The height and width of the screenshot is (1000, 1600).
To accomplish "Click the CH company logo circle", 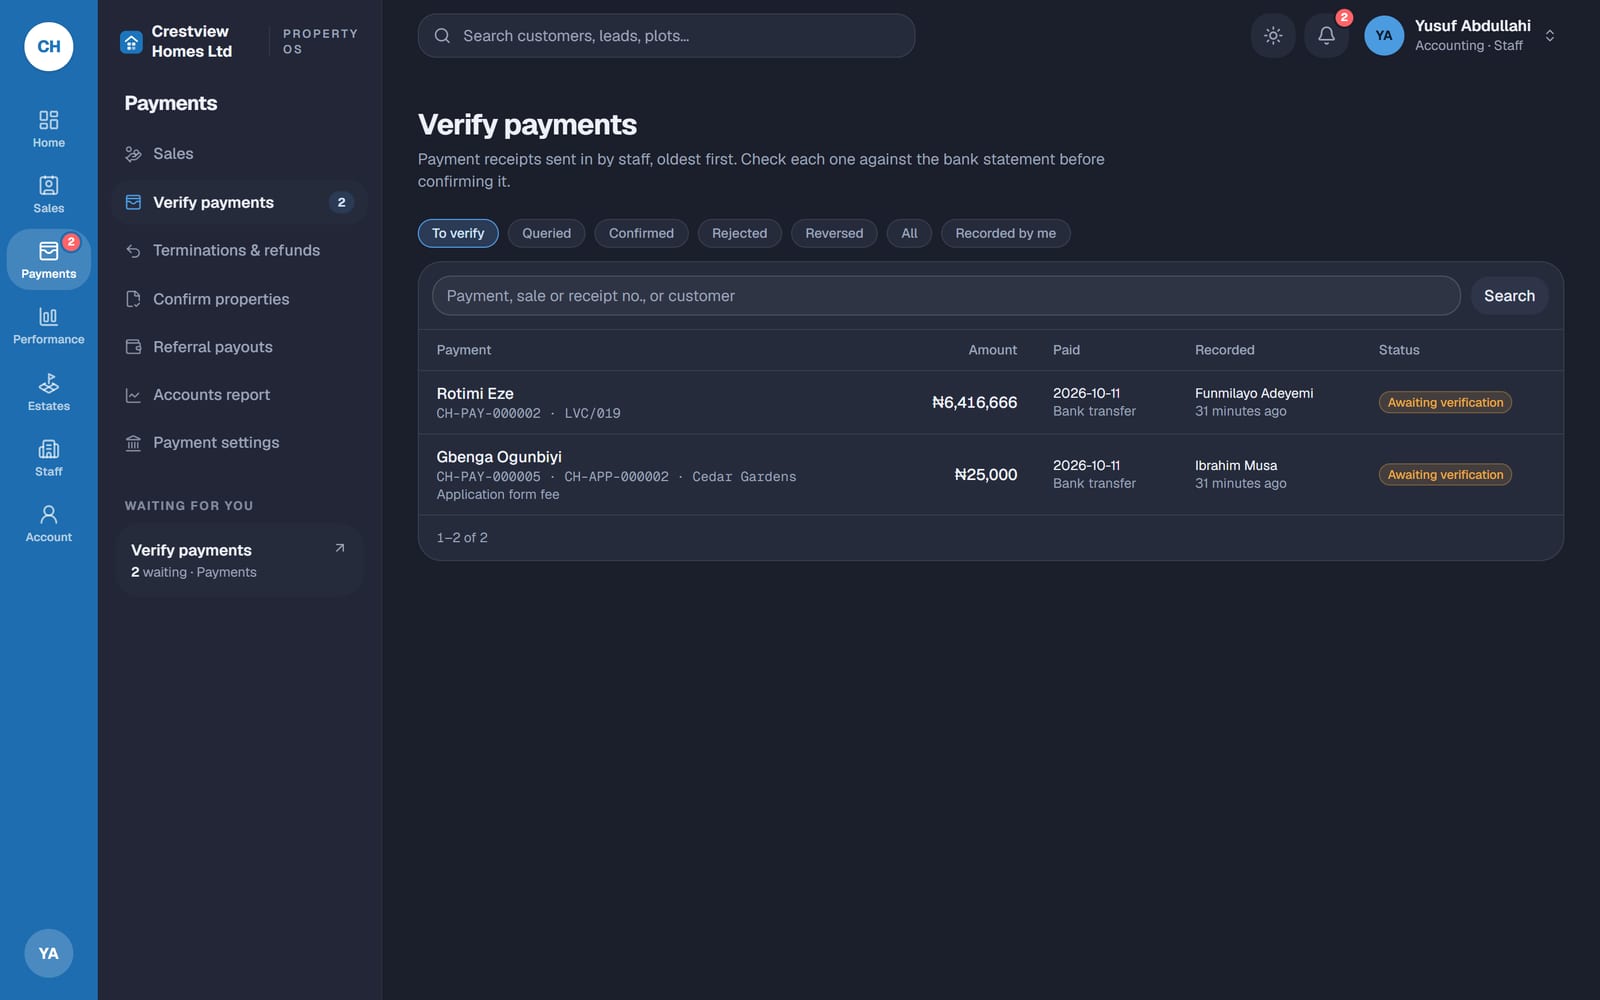I will (49, 46).
